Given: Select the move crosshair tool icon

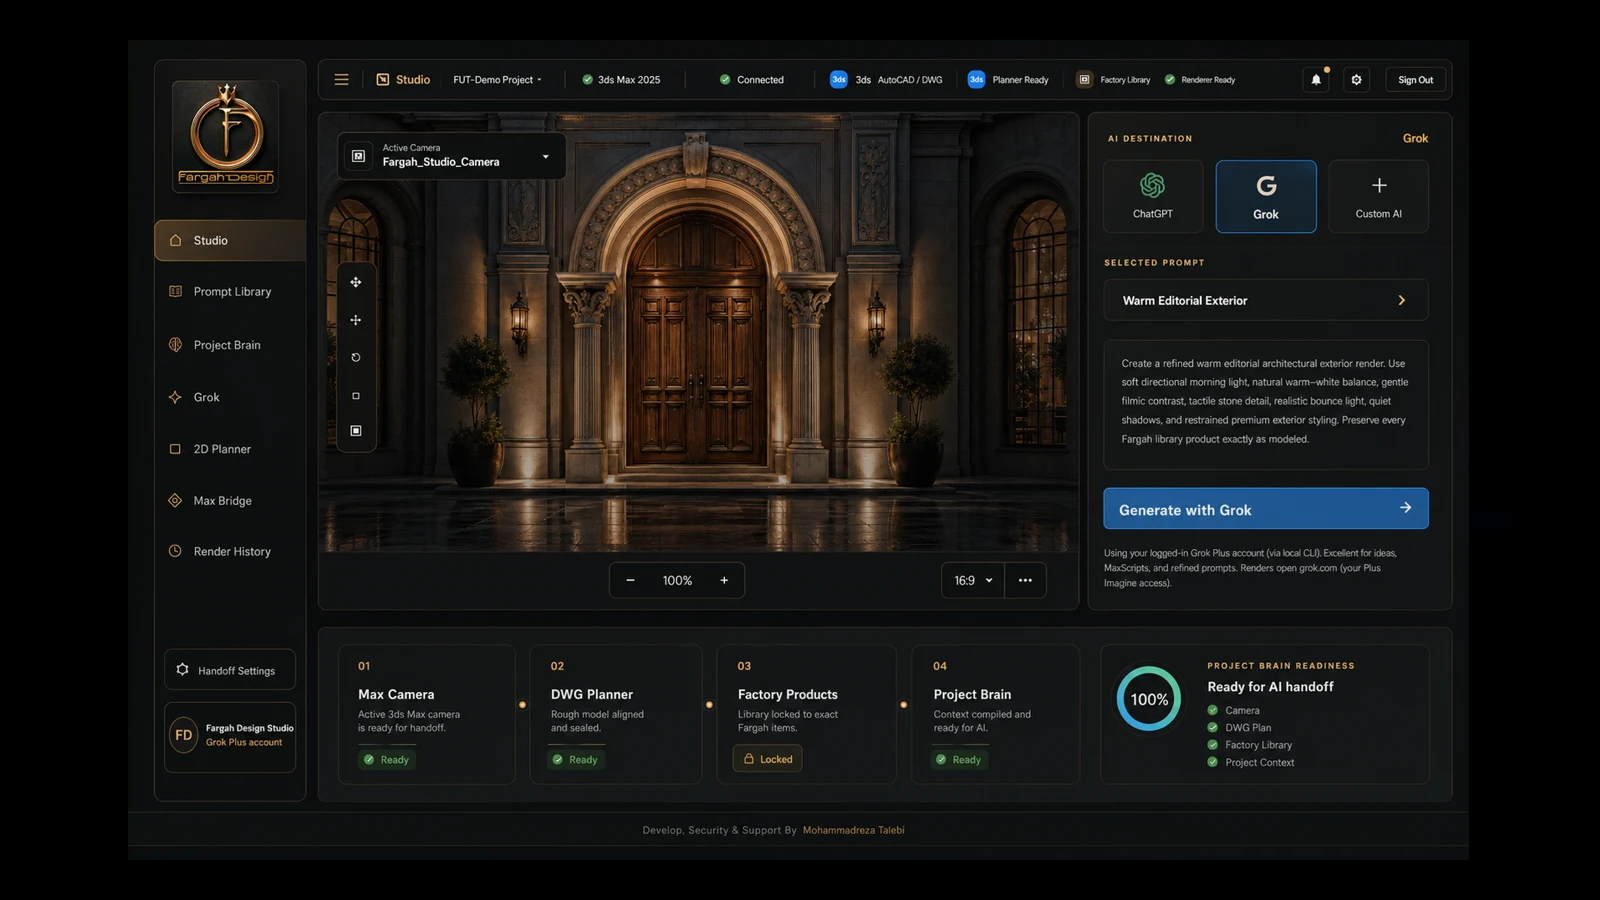Looking at the screenshot, I should click(356, 320).
